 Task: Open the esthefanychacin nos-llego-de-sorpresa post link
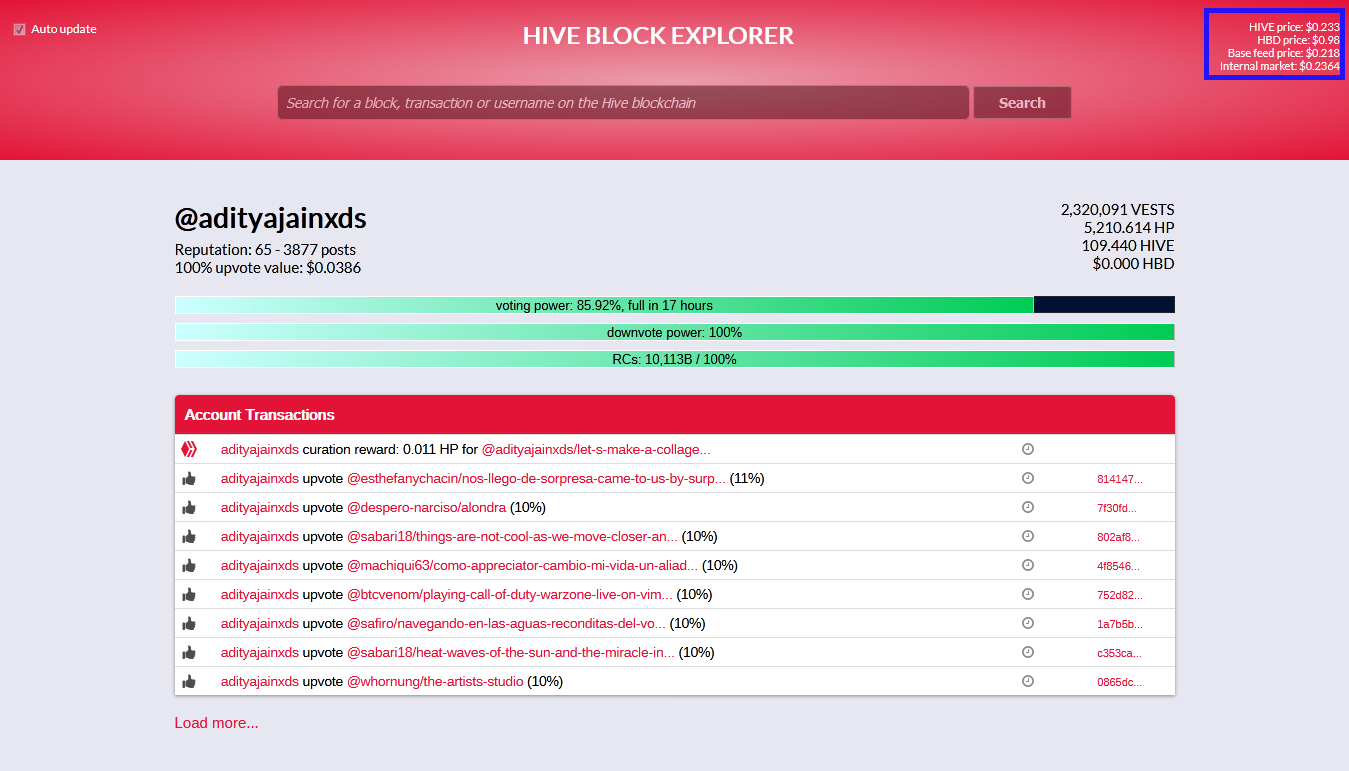point(536,479)
